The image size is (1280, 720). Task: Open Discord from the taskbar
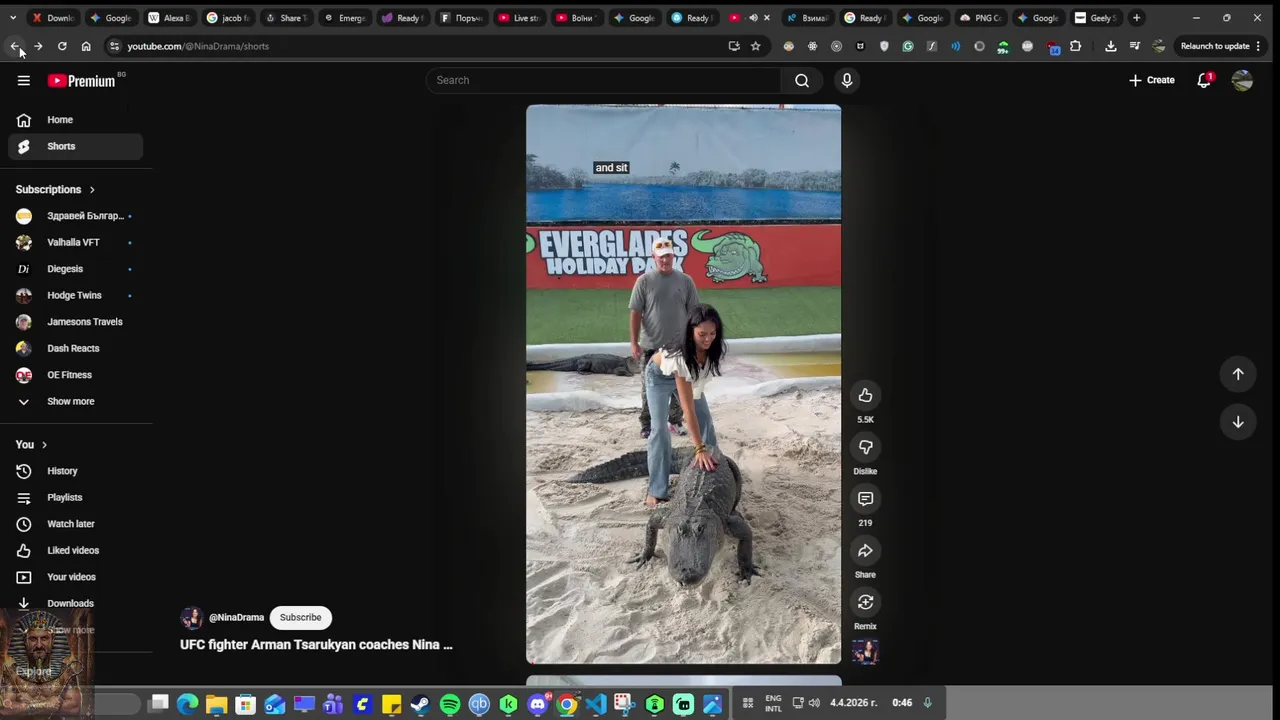(x=537, y=704)
